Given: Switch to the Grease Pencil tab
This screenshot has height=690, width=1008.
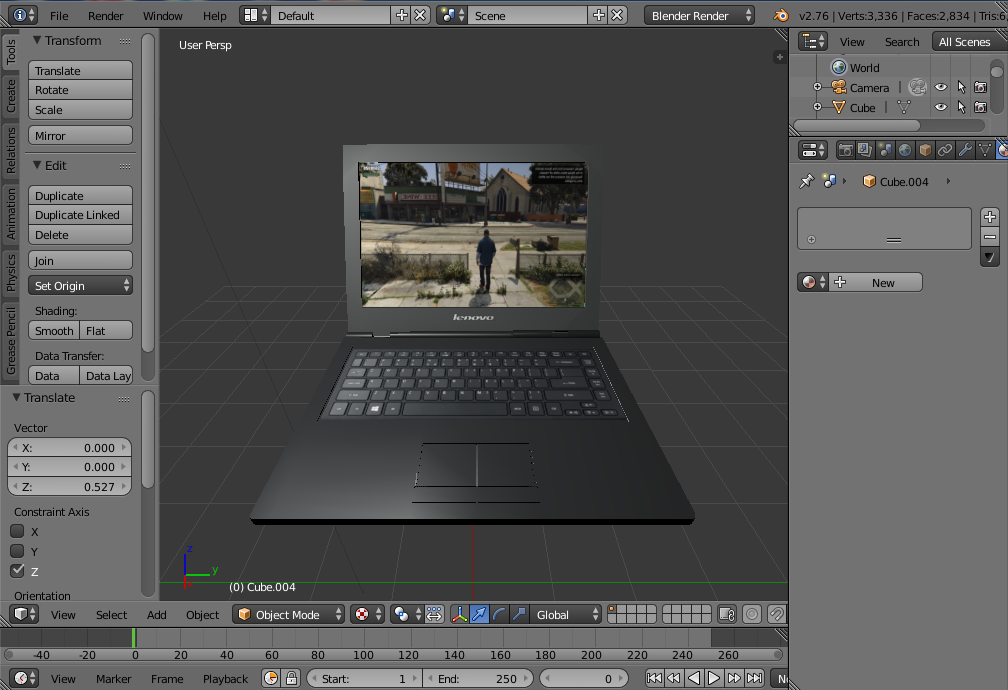Looking at the screenshot, I should click(10, 340).
